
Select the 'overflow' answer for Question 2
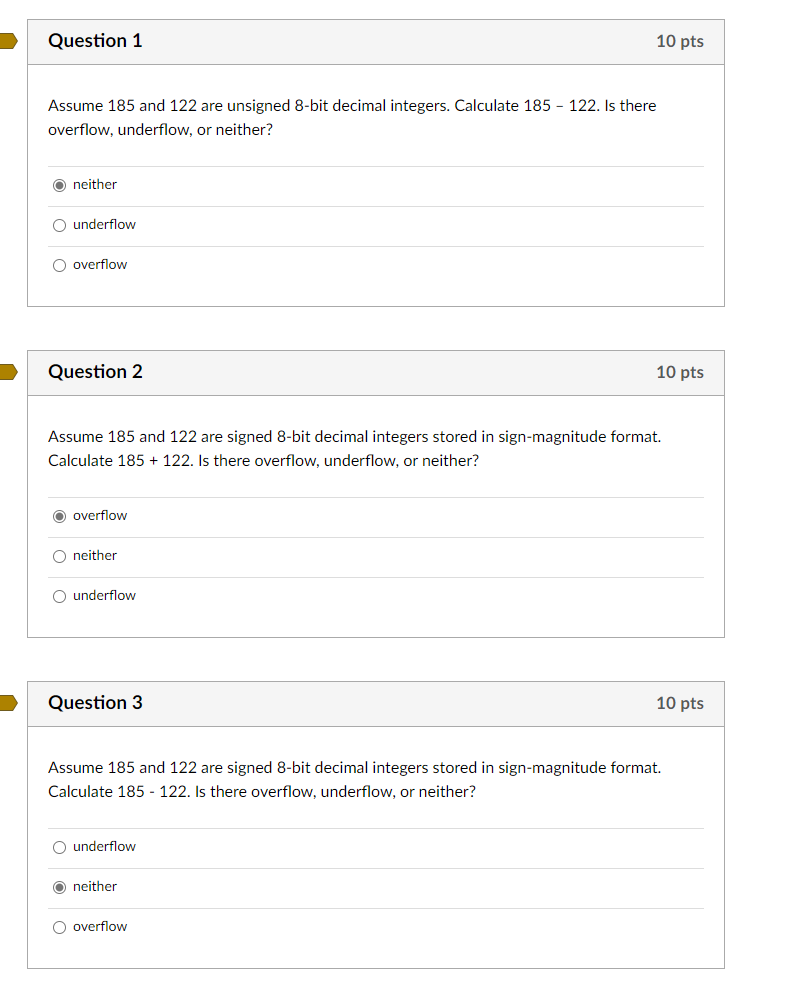coord(59,516)
